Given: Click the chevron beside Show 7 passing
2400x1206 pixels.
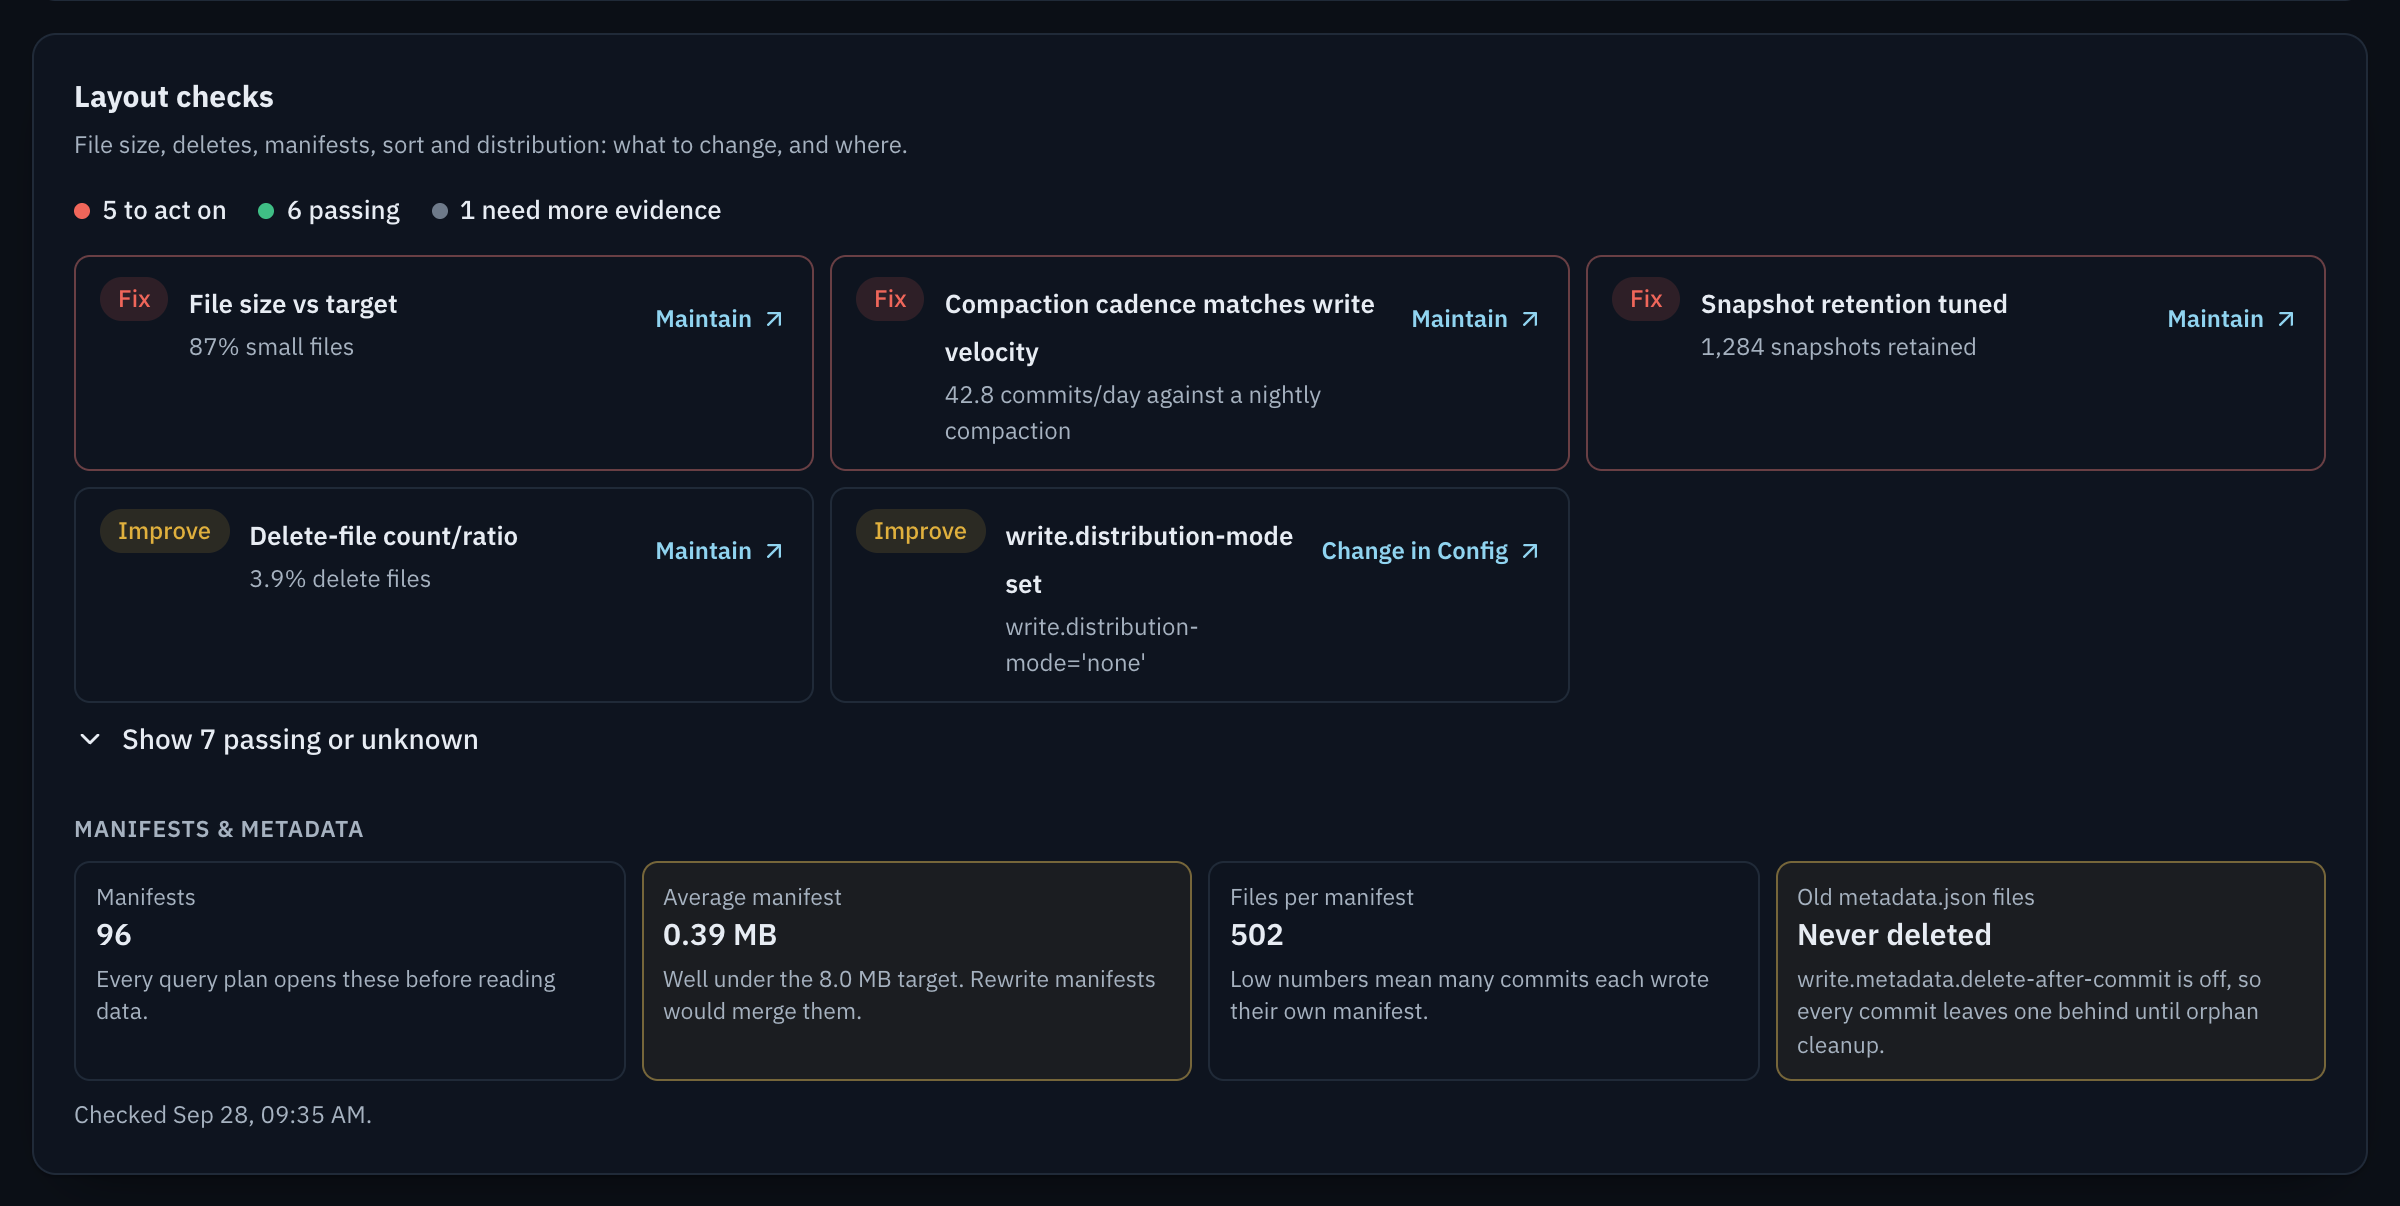Looking at the screenshot, I should click(x=90, y=740).
